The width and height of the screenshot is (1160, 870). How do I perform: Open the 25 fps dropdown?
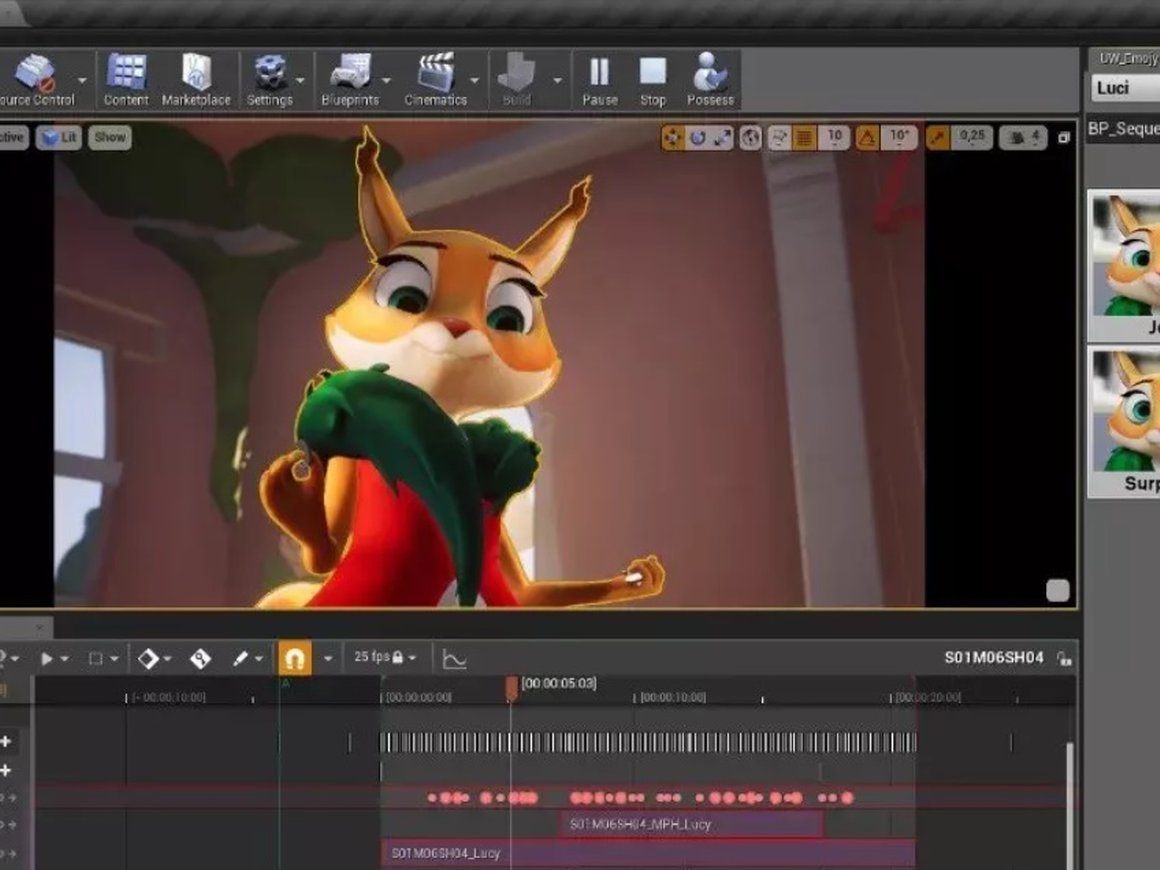tap(414, 658)
